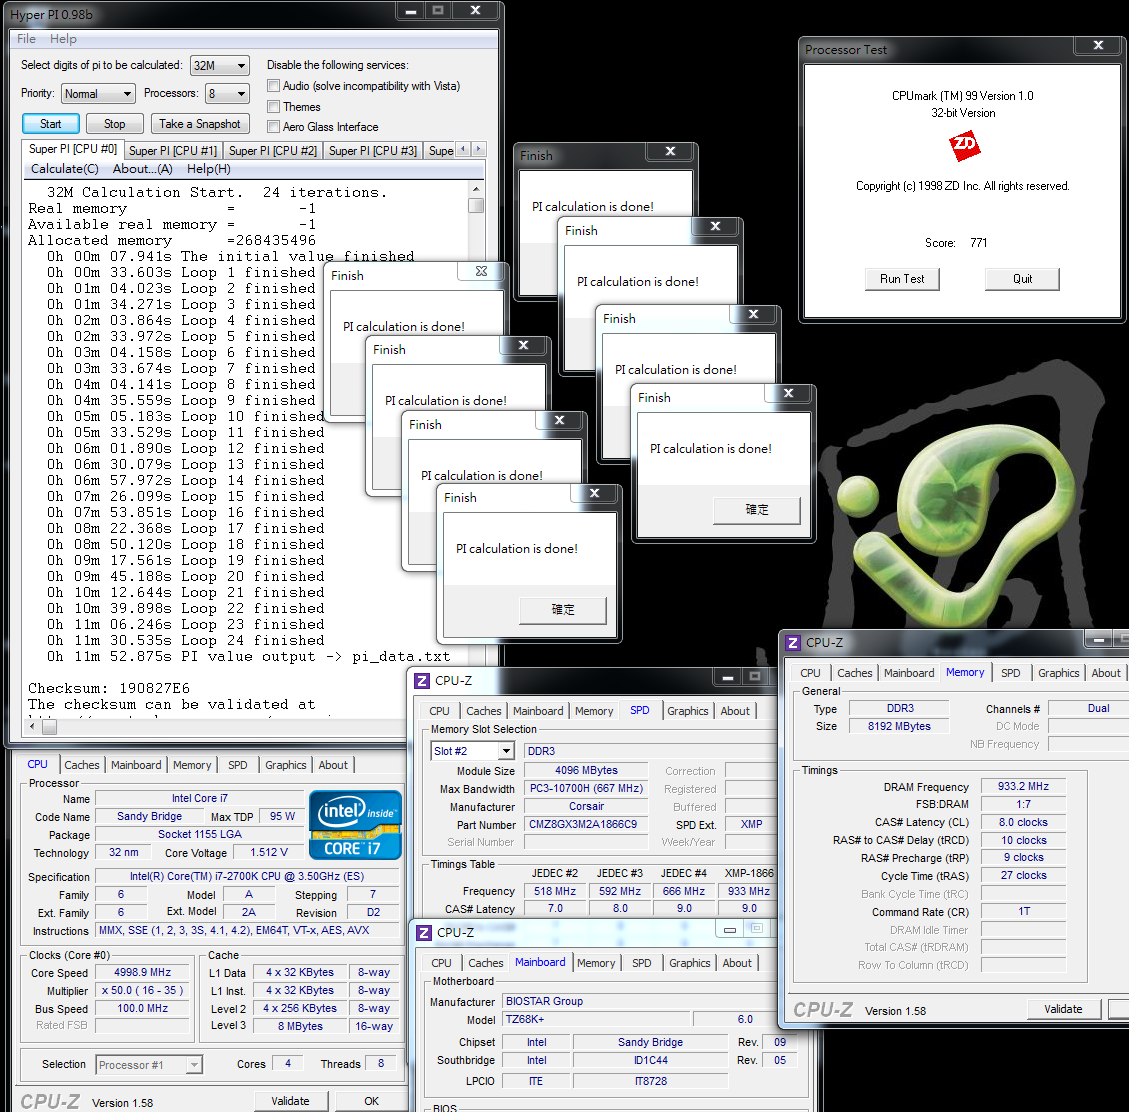The width and height of the screenshot is (1129, 1112).
Task: Click Validate in the CPU-Z CPU window
Action: tap(291, 1101)
